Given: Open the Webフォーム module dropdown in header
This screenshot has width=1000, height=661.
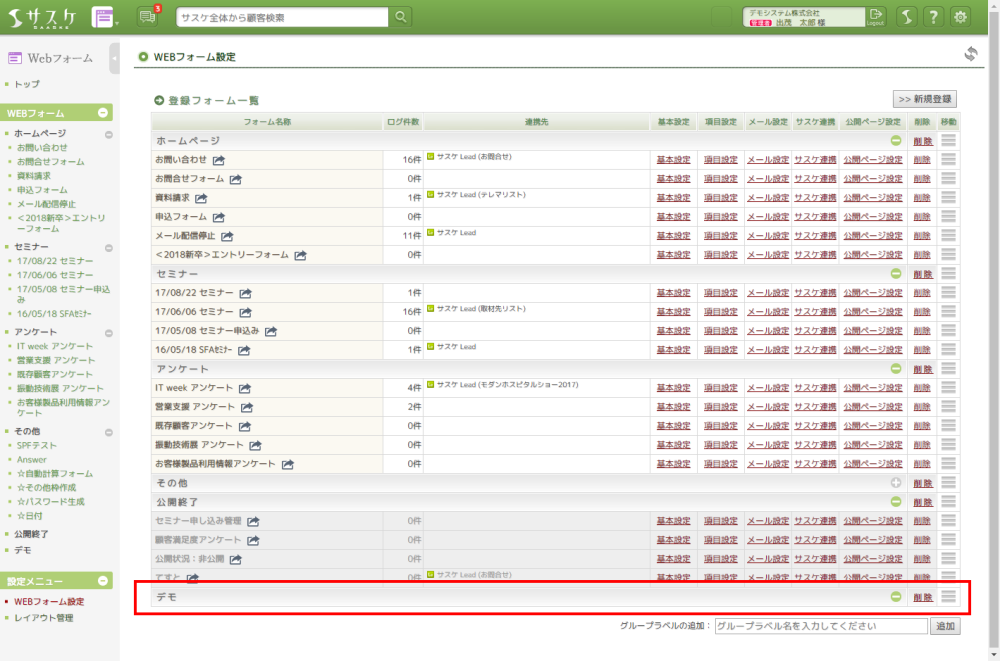Looking at the screenshot, I should pos(104,17).
